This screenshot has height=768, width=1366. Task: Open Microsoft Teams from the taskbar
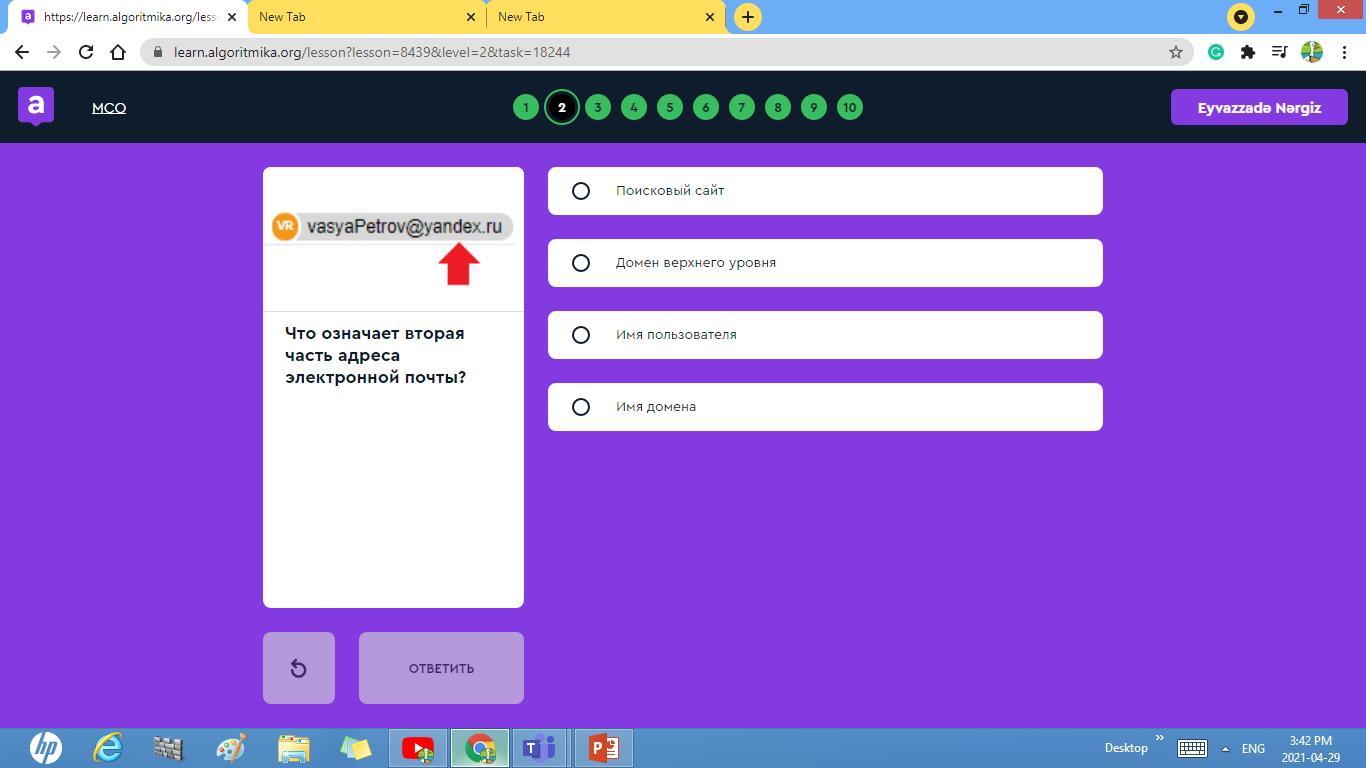pyautogui.click(x=540, y=748)
